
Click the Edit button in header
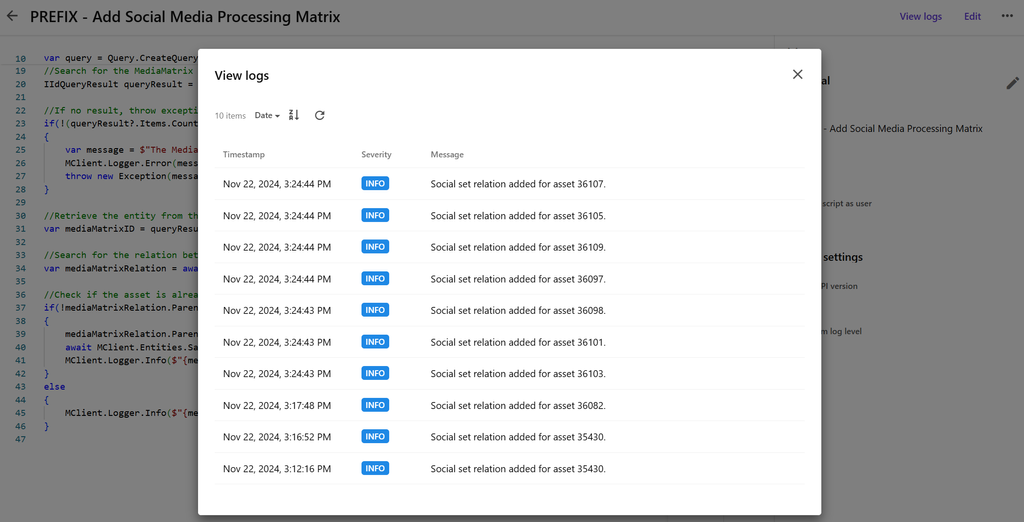(x=972, y=17)
